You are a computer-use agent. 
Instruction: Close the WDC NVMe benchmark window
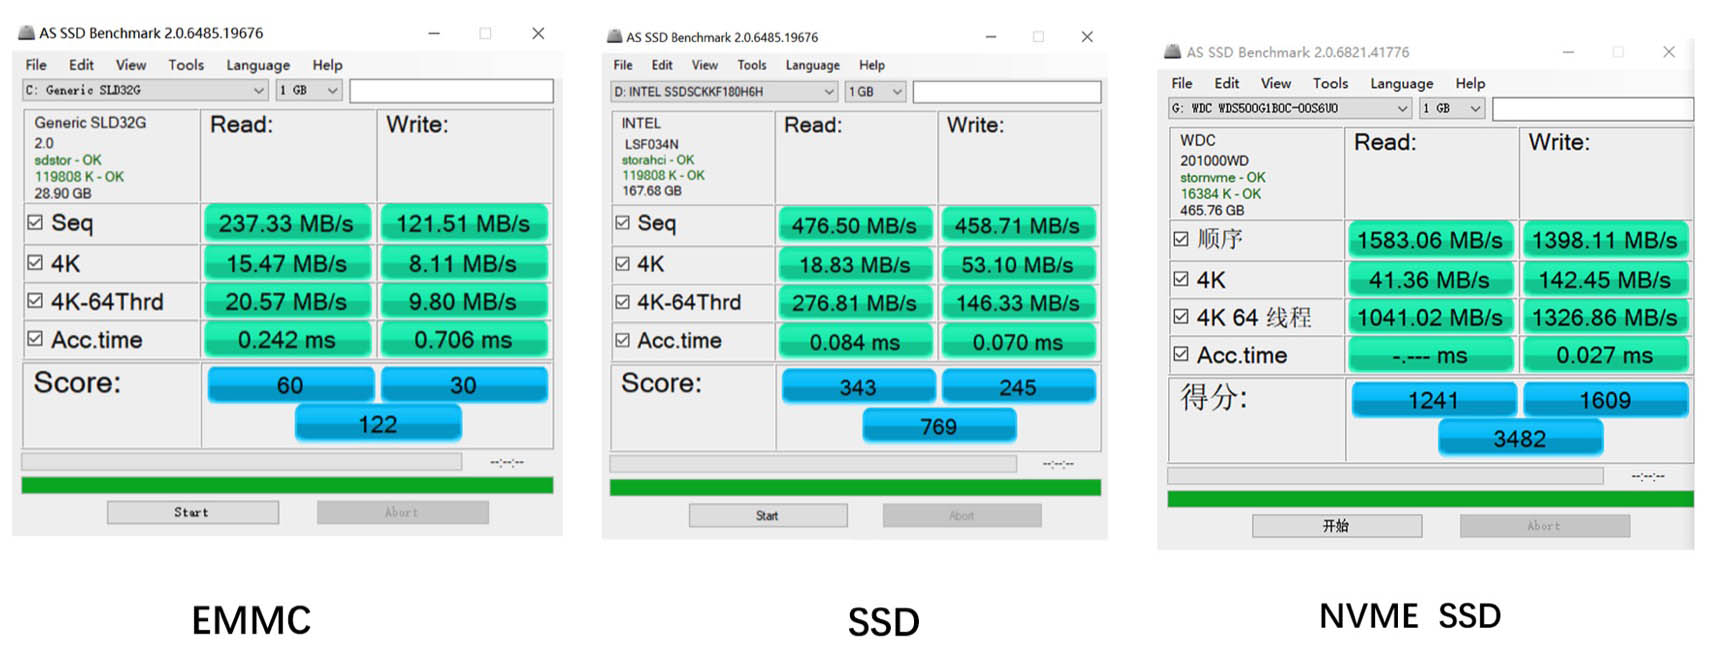1668,52
